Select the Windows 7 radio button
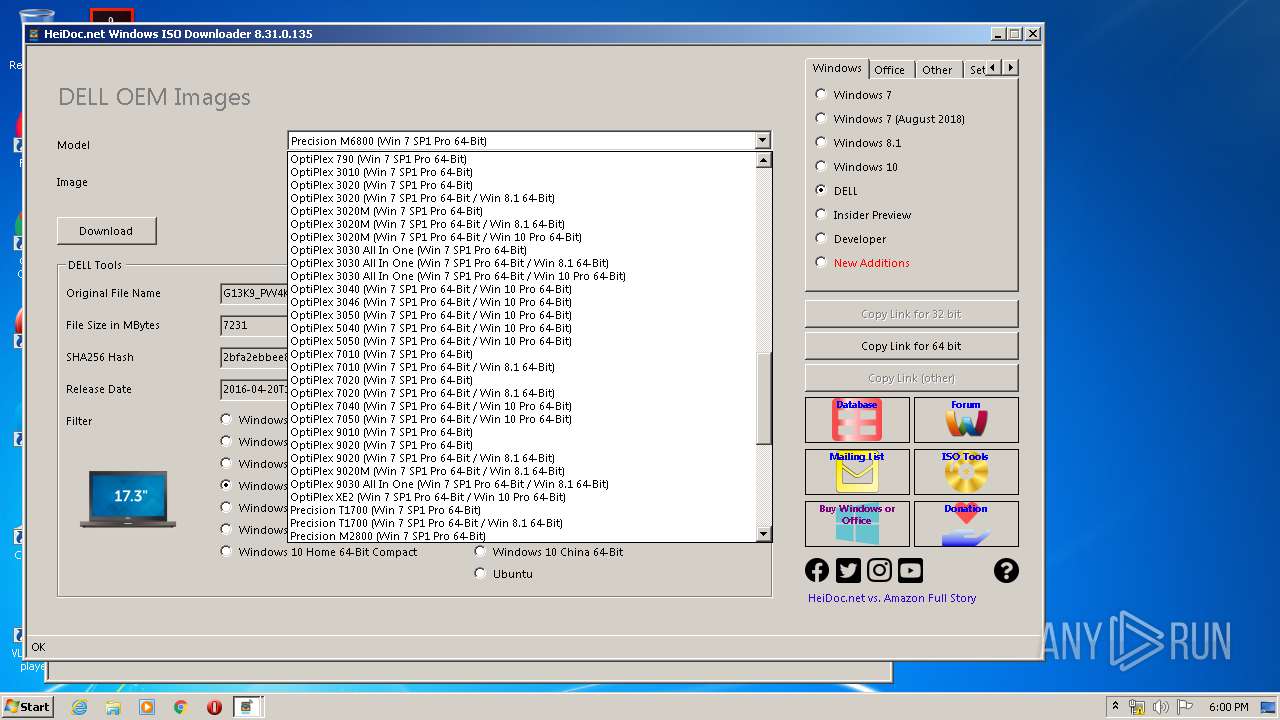The width and height of the screenshot is (1280, 720). [x=821, y=95]
